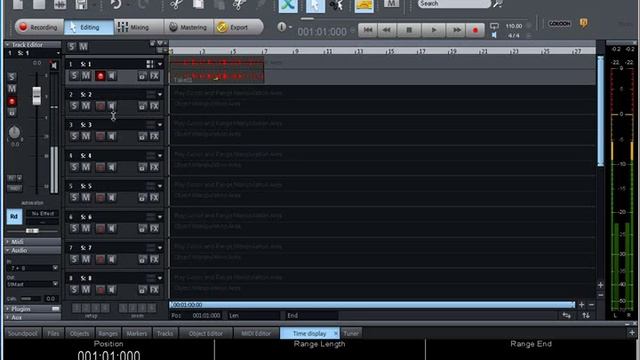Zoom in horizontally with the plus icon
Image resolution: width=640 pixels, height=360 pixels.
click(x=582, y=305)
